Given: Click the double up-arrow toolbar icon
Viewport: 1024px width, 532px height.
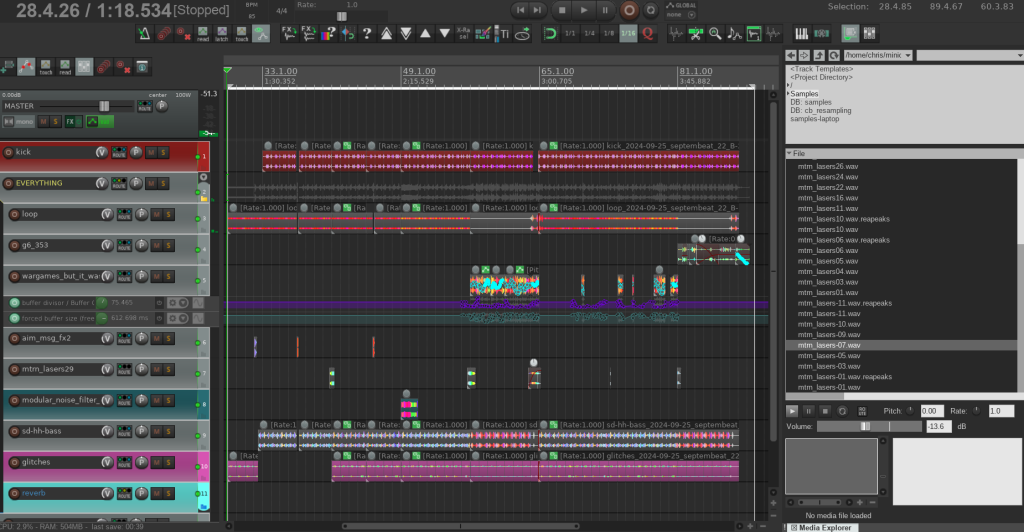Looking at the screenshot, I should click(x=387, y=33).
